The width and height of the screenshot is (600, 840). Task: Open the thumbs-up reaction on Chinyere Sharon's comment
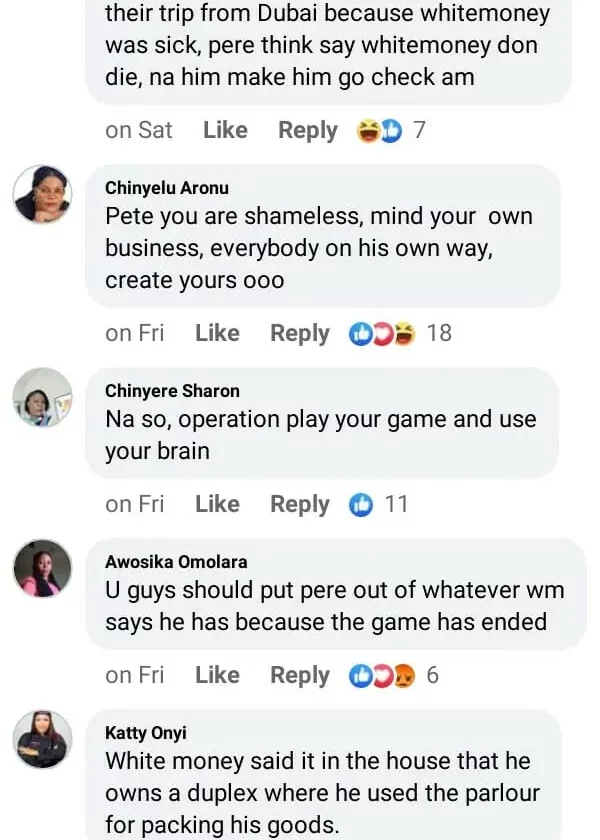coord(361,505)
